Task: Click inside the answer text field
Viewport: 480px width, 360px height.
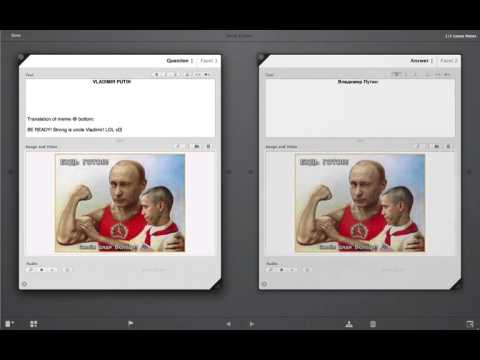Action: 360,107
